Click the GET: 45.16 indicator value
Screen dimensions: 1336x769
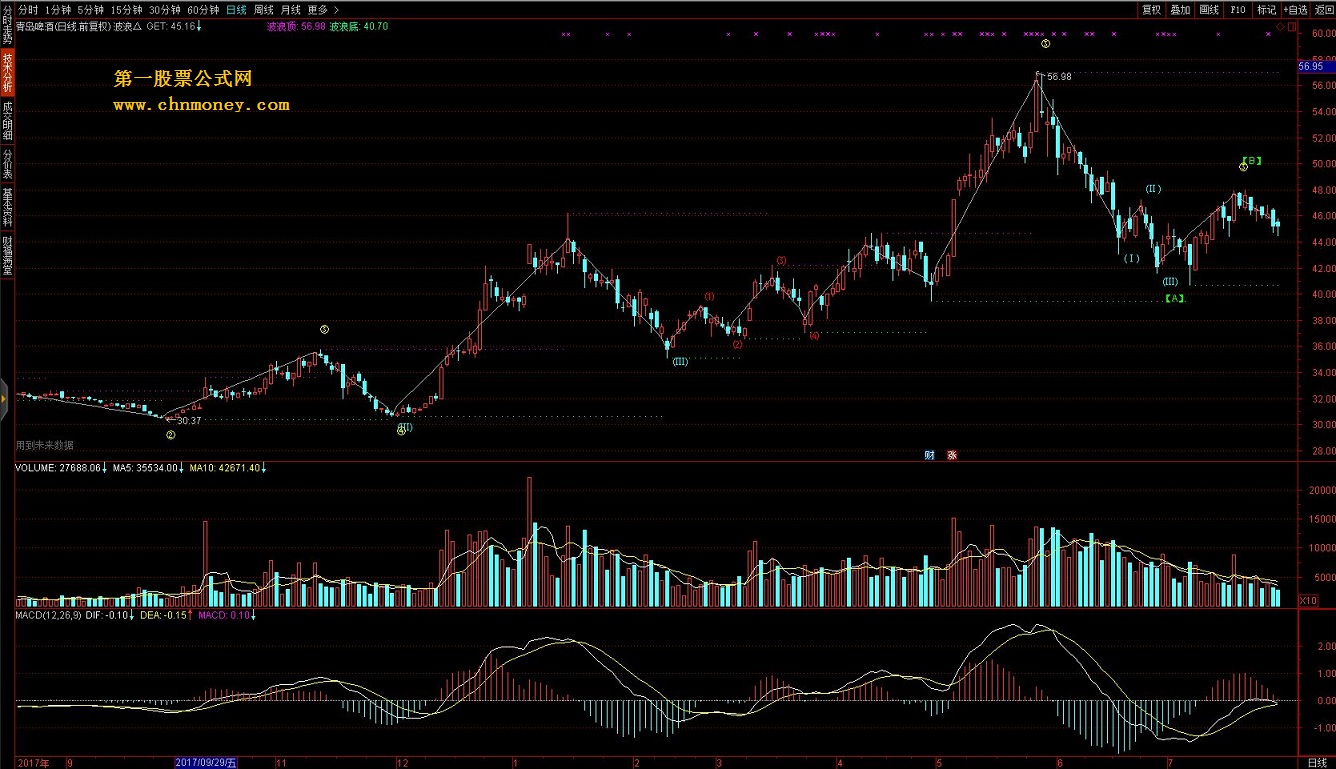click(173, 26)
